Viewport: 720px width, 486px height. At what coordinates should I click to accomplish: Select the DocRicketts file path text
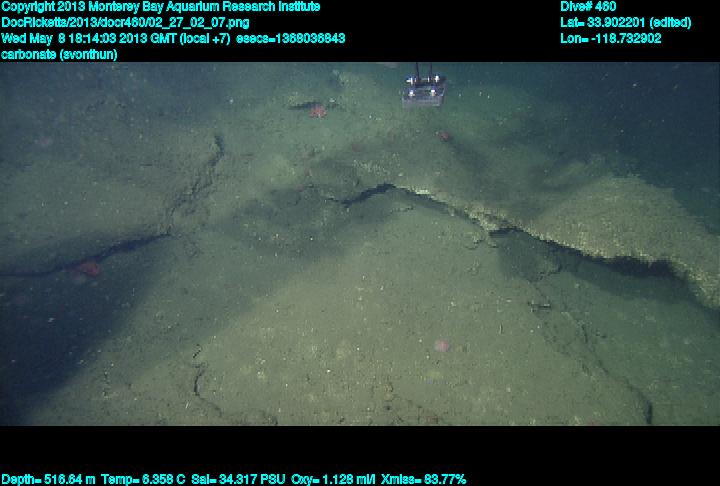click(x=125, y=23)
